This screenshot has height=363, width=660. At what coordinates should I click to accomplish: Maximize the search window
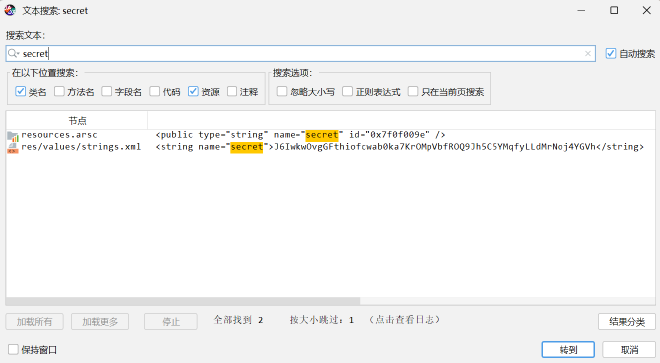point(614,10)
